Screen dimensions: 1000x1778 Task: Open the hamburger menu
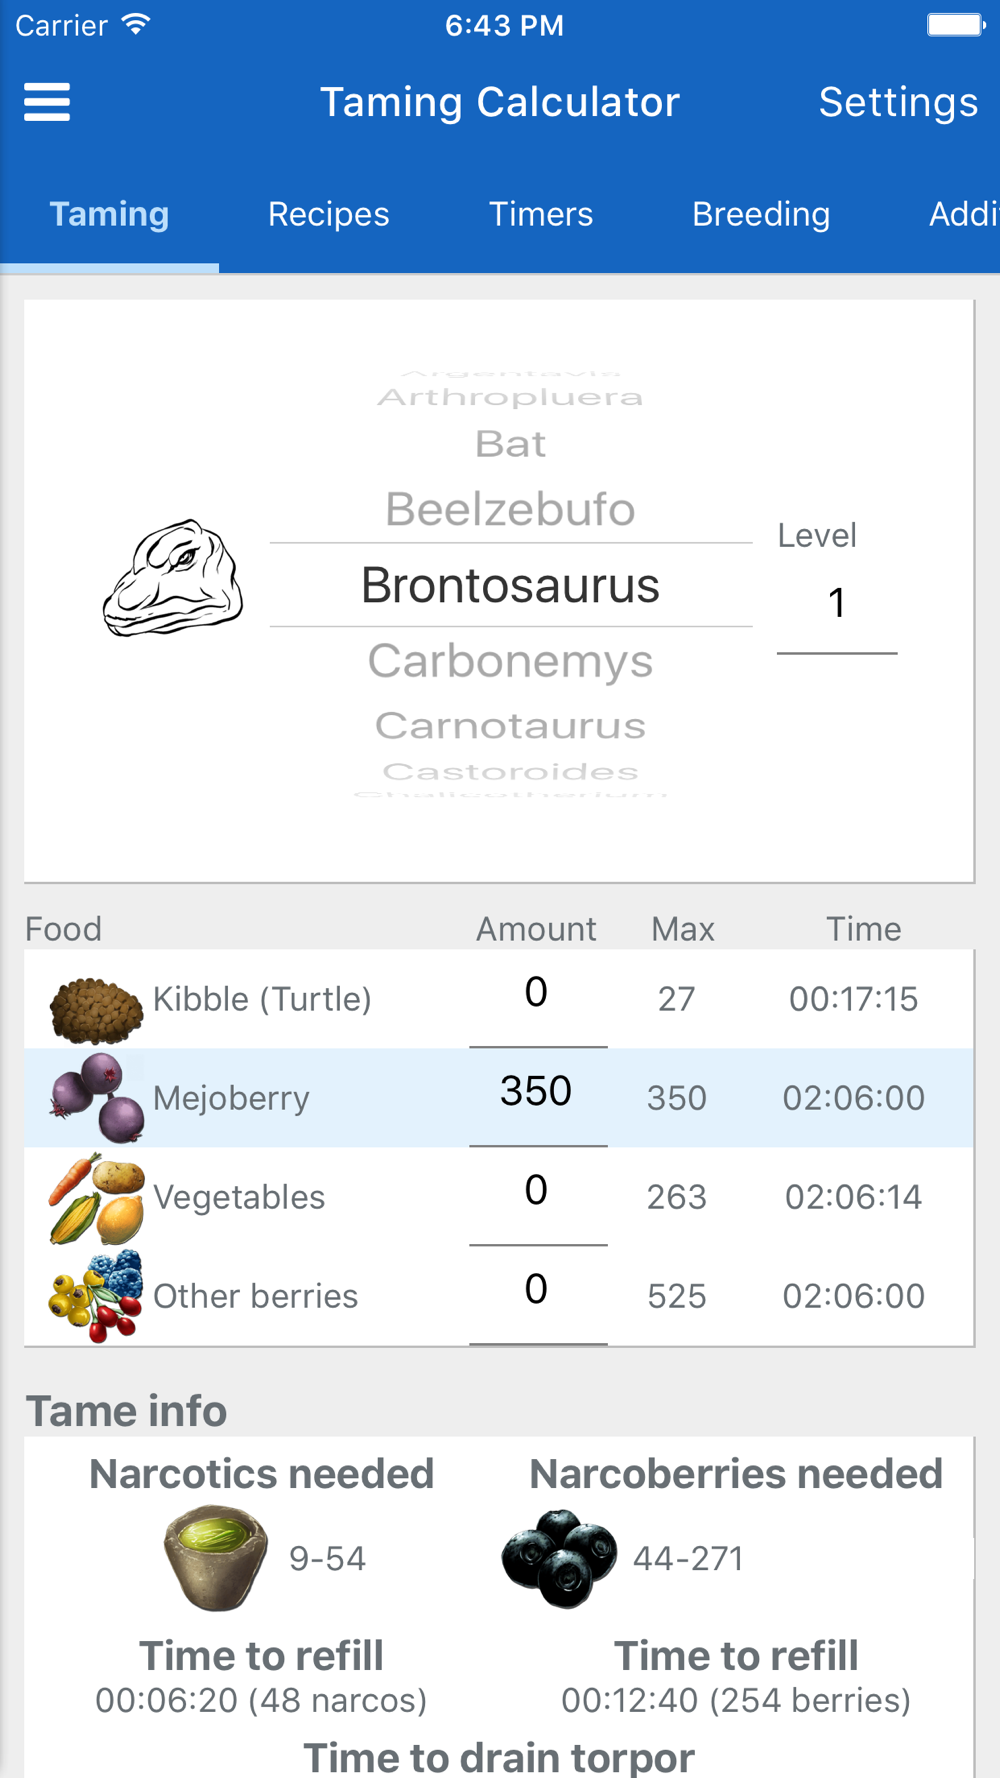(47, 102)
